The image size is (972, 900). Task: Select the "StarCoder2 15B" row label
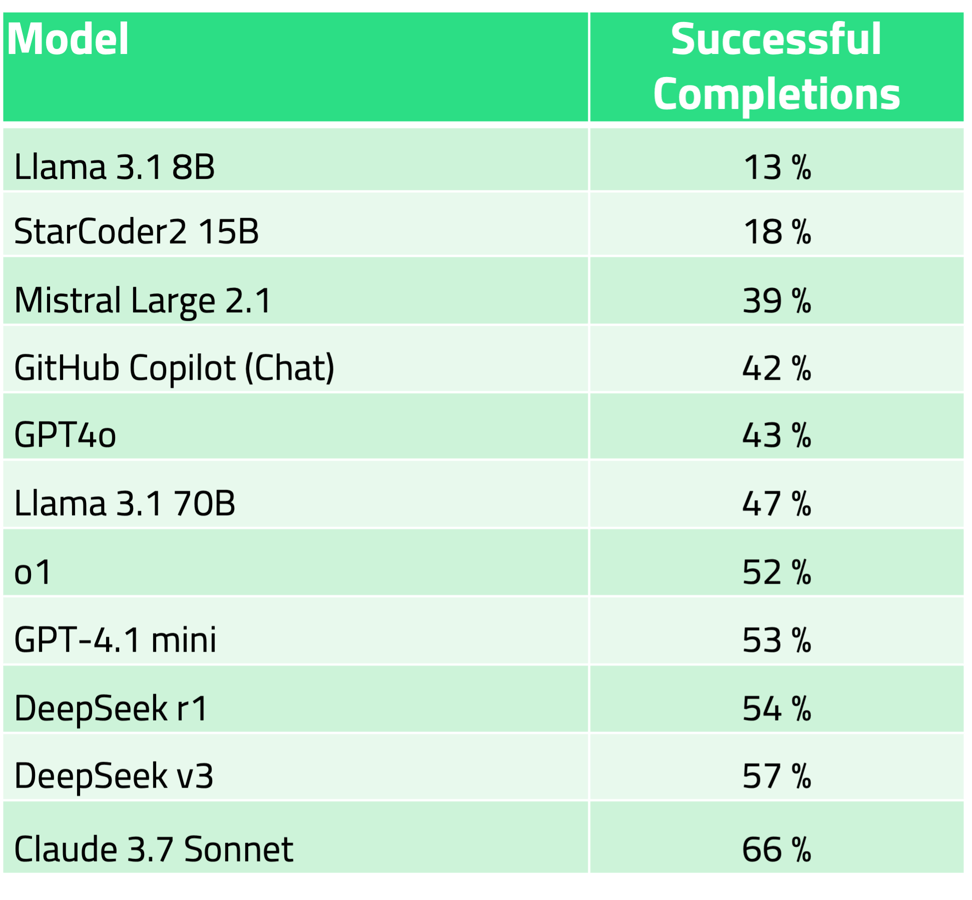pos(136,232)
